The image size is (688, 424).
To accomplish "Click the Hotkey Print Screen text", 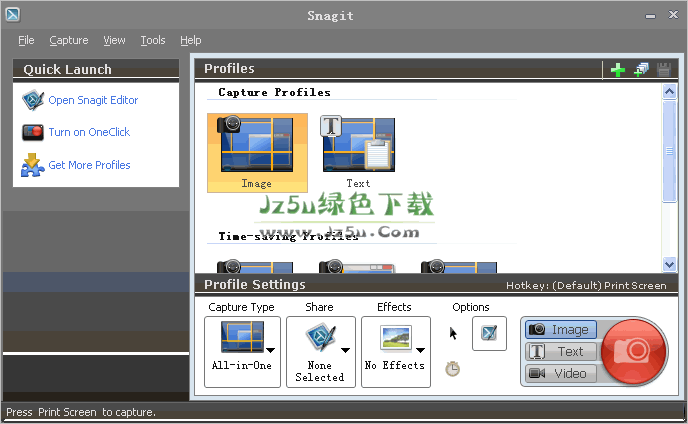I will click(586, 286).
